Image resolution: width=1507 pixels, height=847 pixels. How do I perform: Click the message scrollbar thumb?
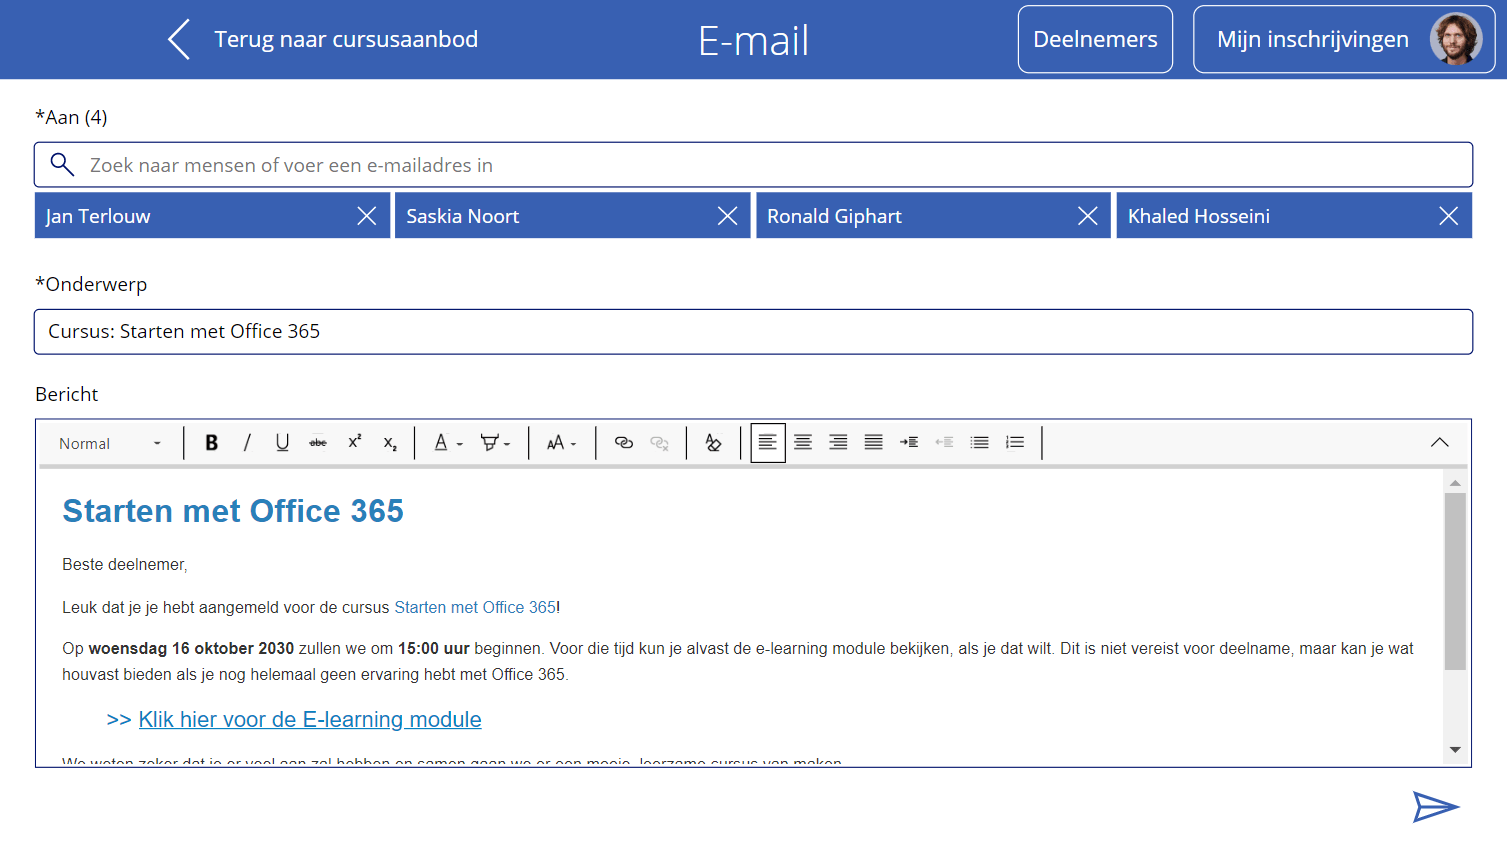click(x=1455, y=581)
